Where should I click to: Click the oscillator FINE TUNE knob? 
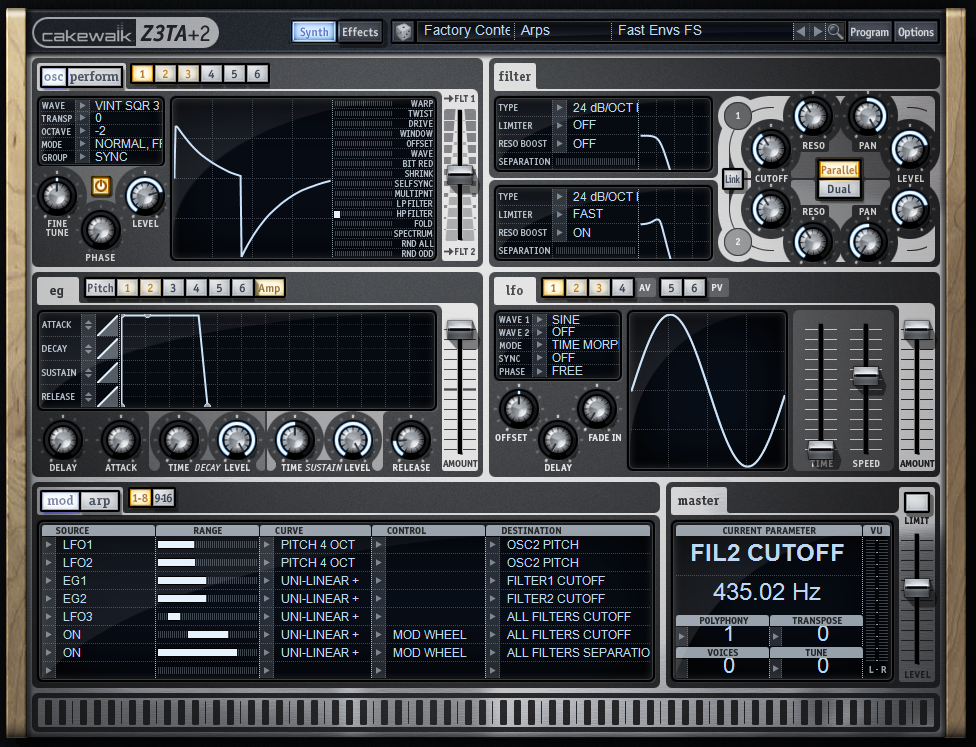click(57, 196)
